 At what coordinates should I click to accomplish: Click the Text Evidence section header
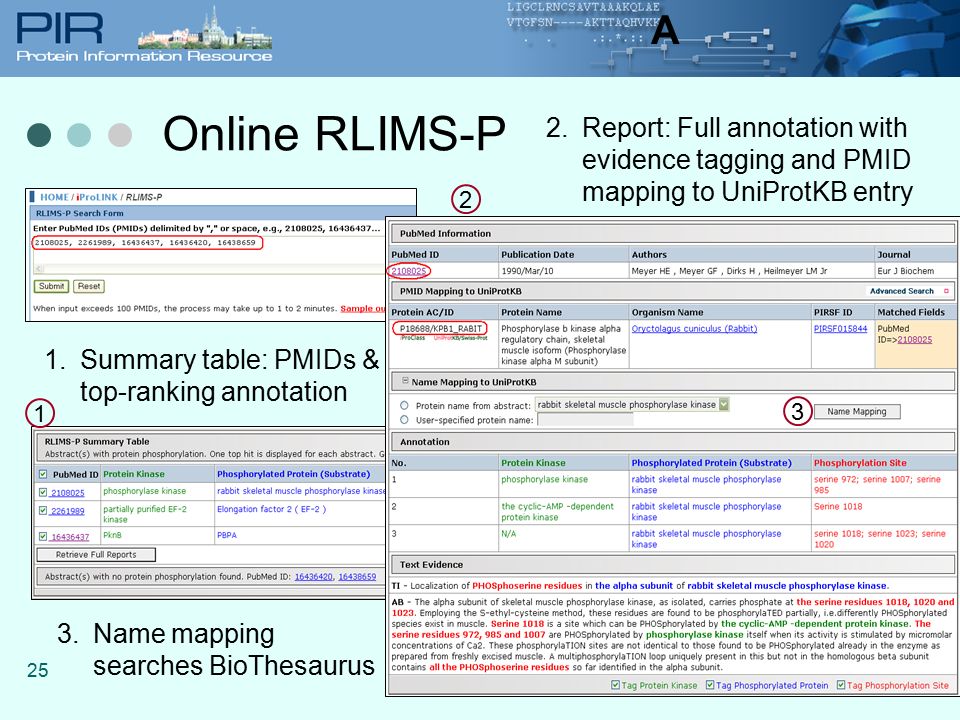point(672,564)
